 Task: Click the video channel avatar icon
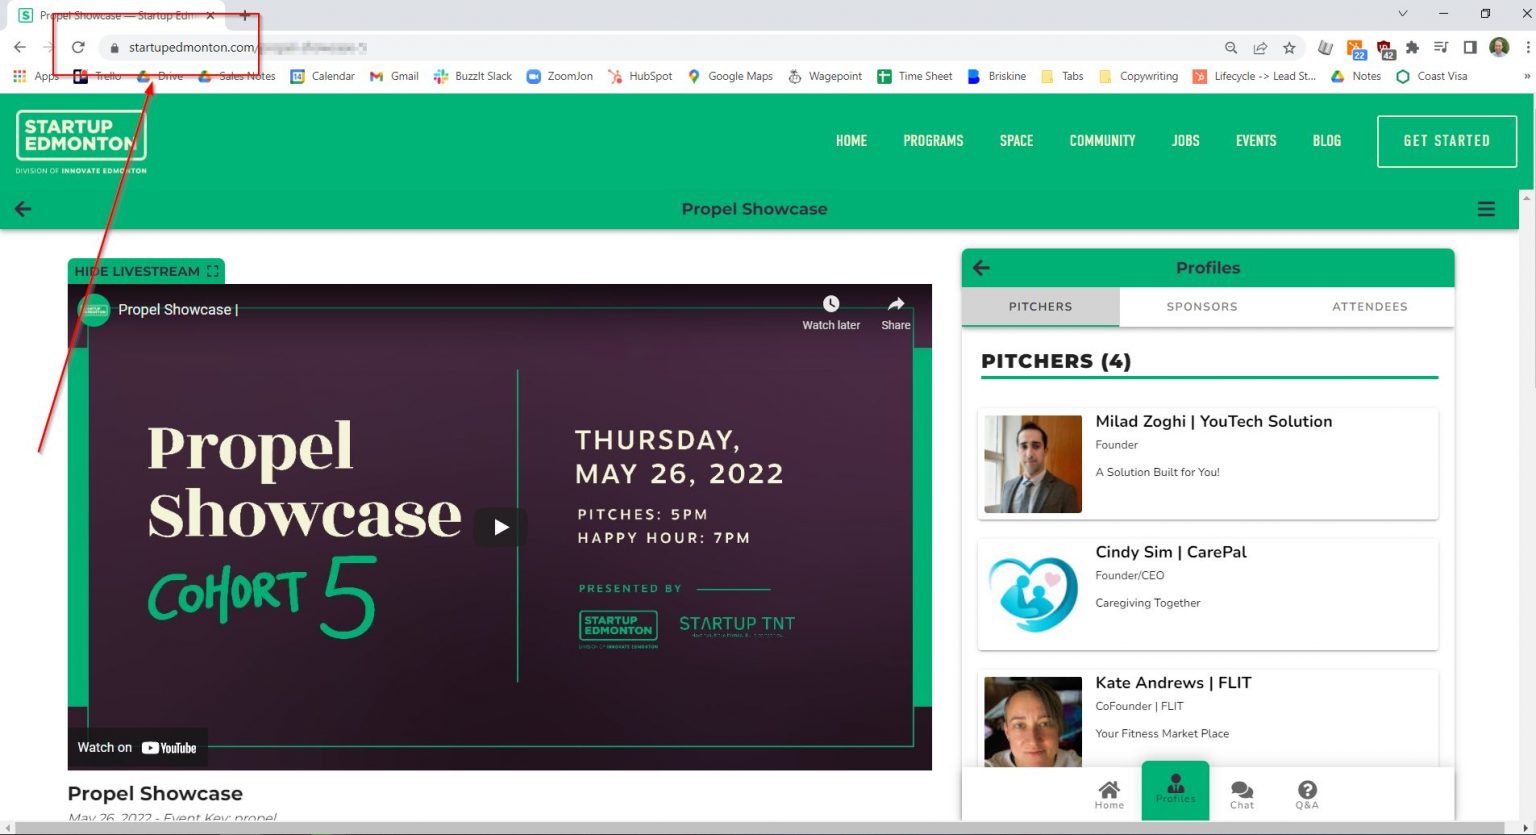(94, 309)
